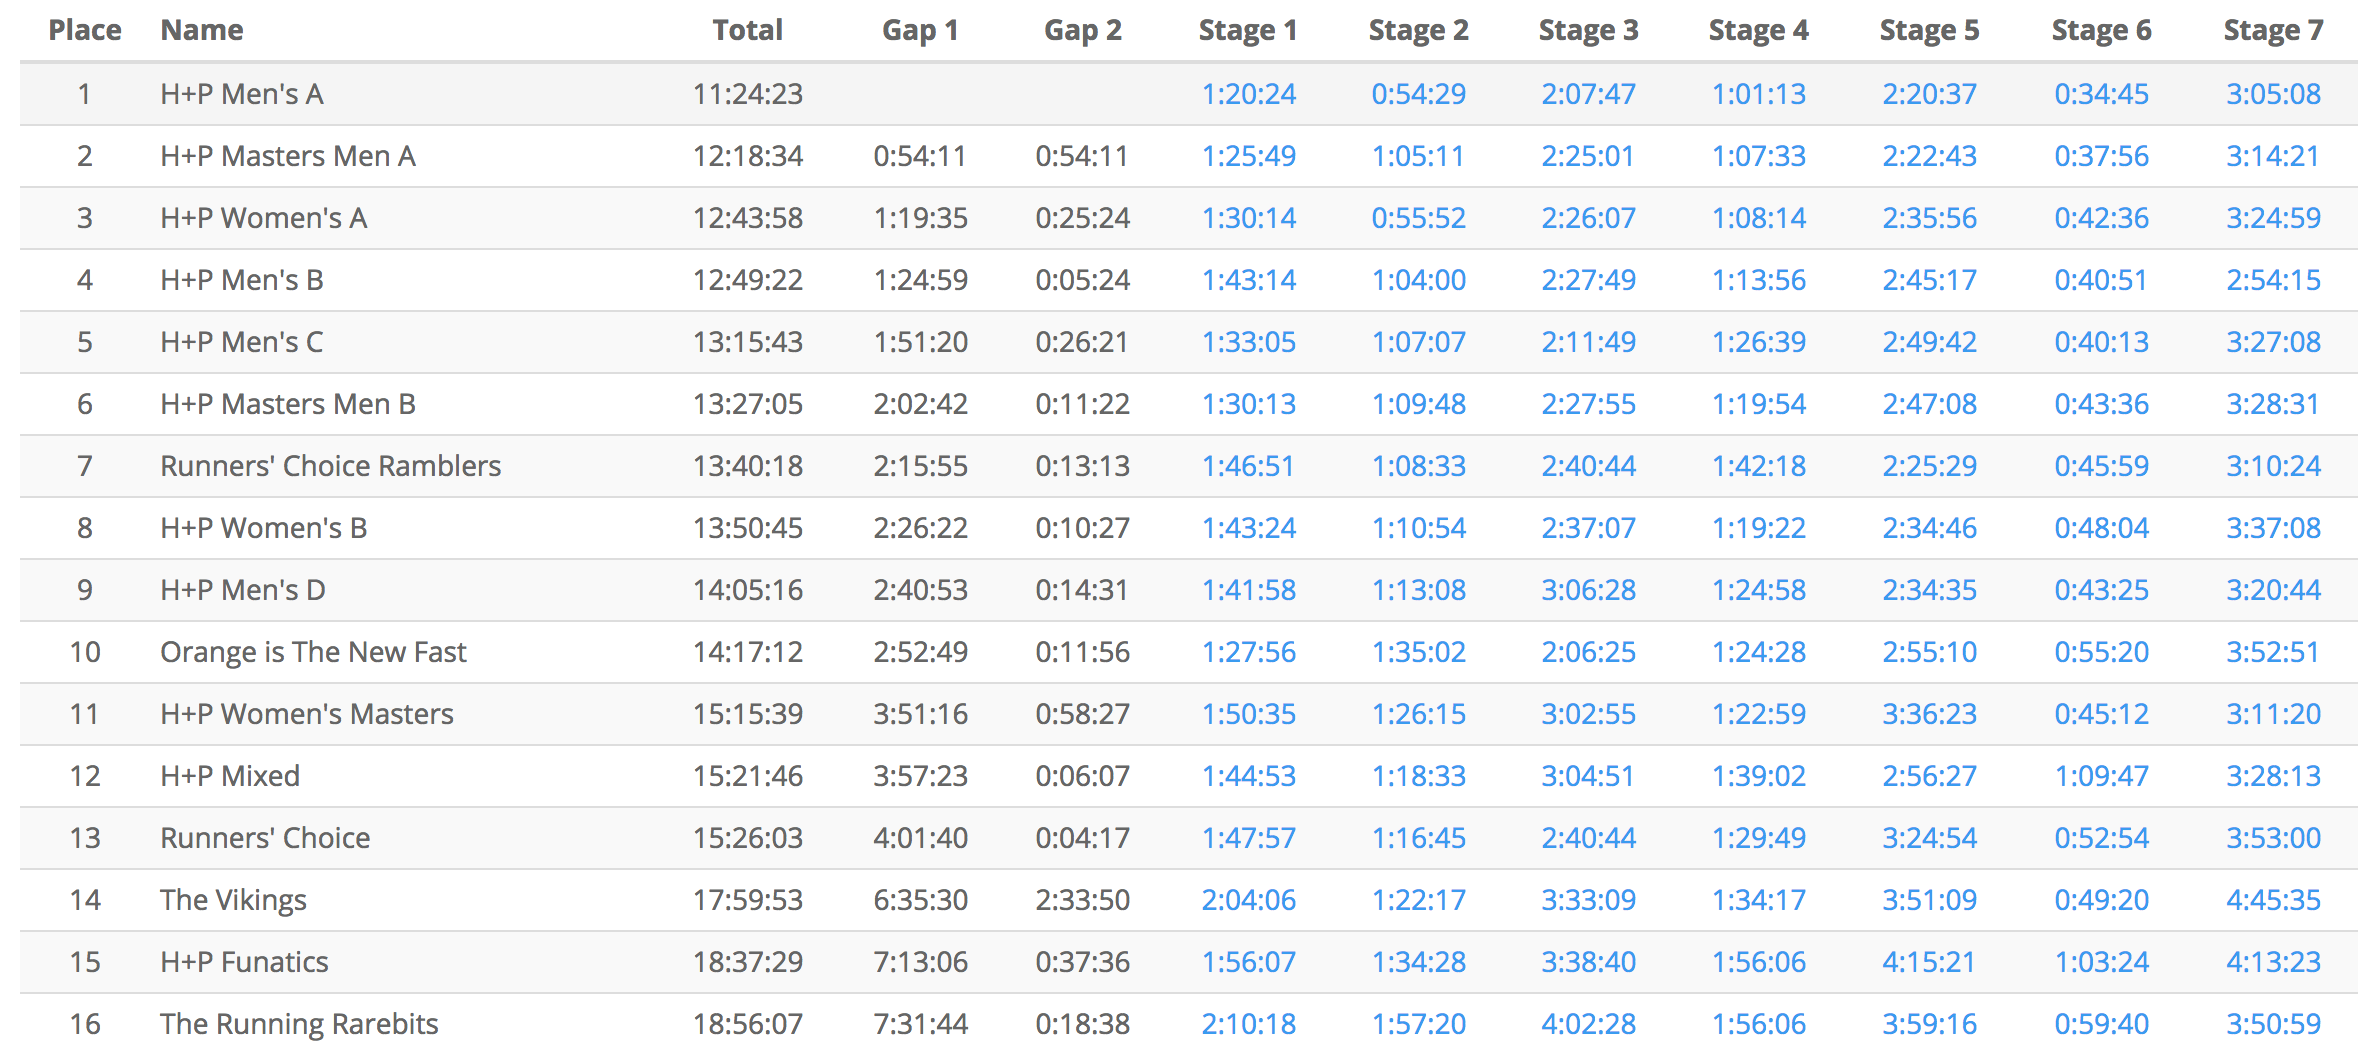Click The Vikings Stage 7 time 4:45:35
The width and height of the screenshot is (2358, 1048).
point(2272,900)
